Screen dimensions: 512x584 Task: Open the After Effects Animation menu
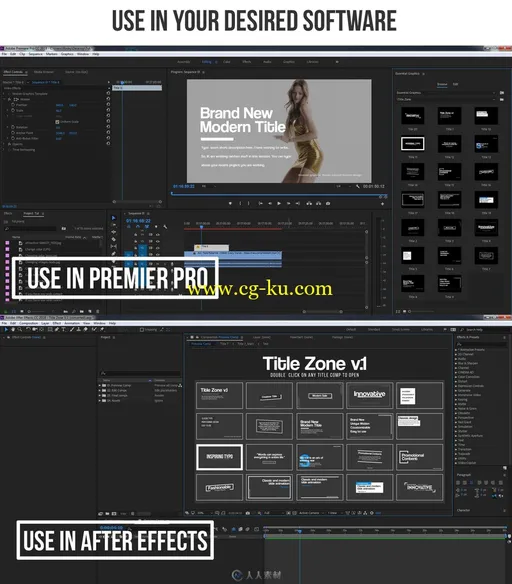click(x=72, y=323)
